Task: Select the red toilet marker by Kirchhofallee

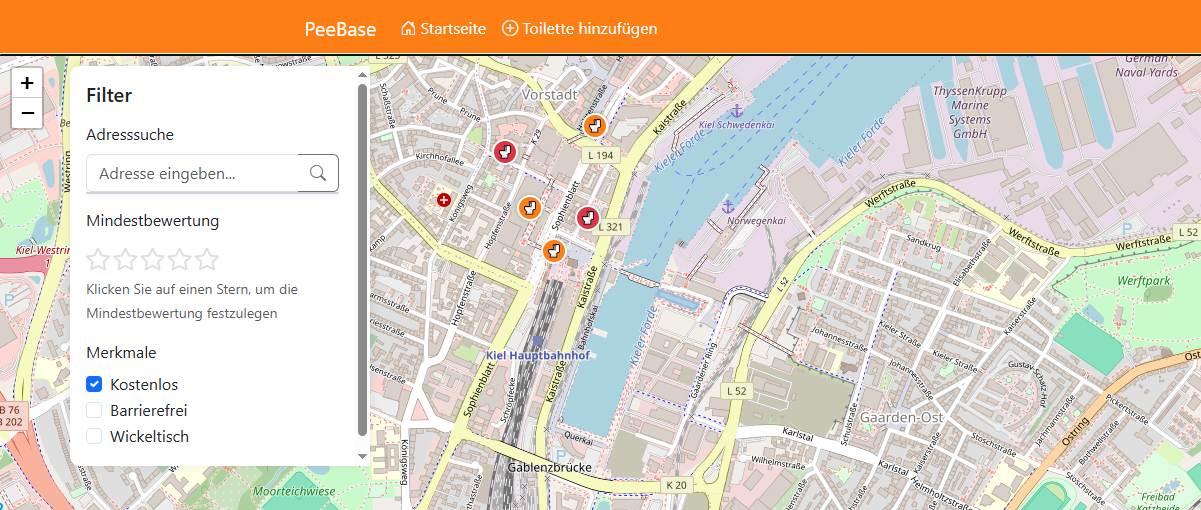Action: click(504, 152)
